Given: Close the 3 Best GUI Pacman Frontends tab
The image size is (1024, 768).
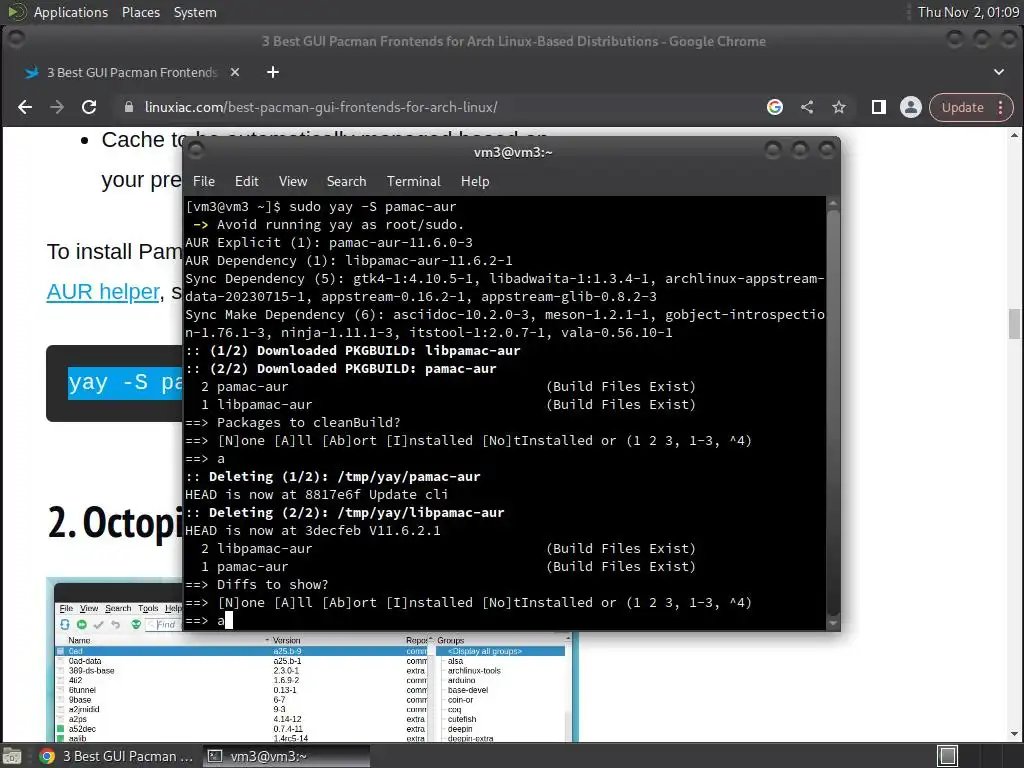Looking at the screenshot, I should pos(235,72).
